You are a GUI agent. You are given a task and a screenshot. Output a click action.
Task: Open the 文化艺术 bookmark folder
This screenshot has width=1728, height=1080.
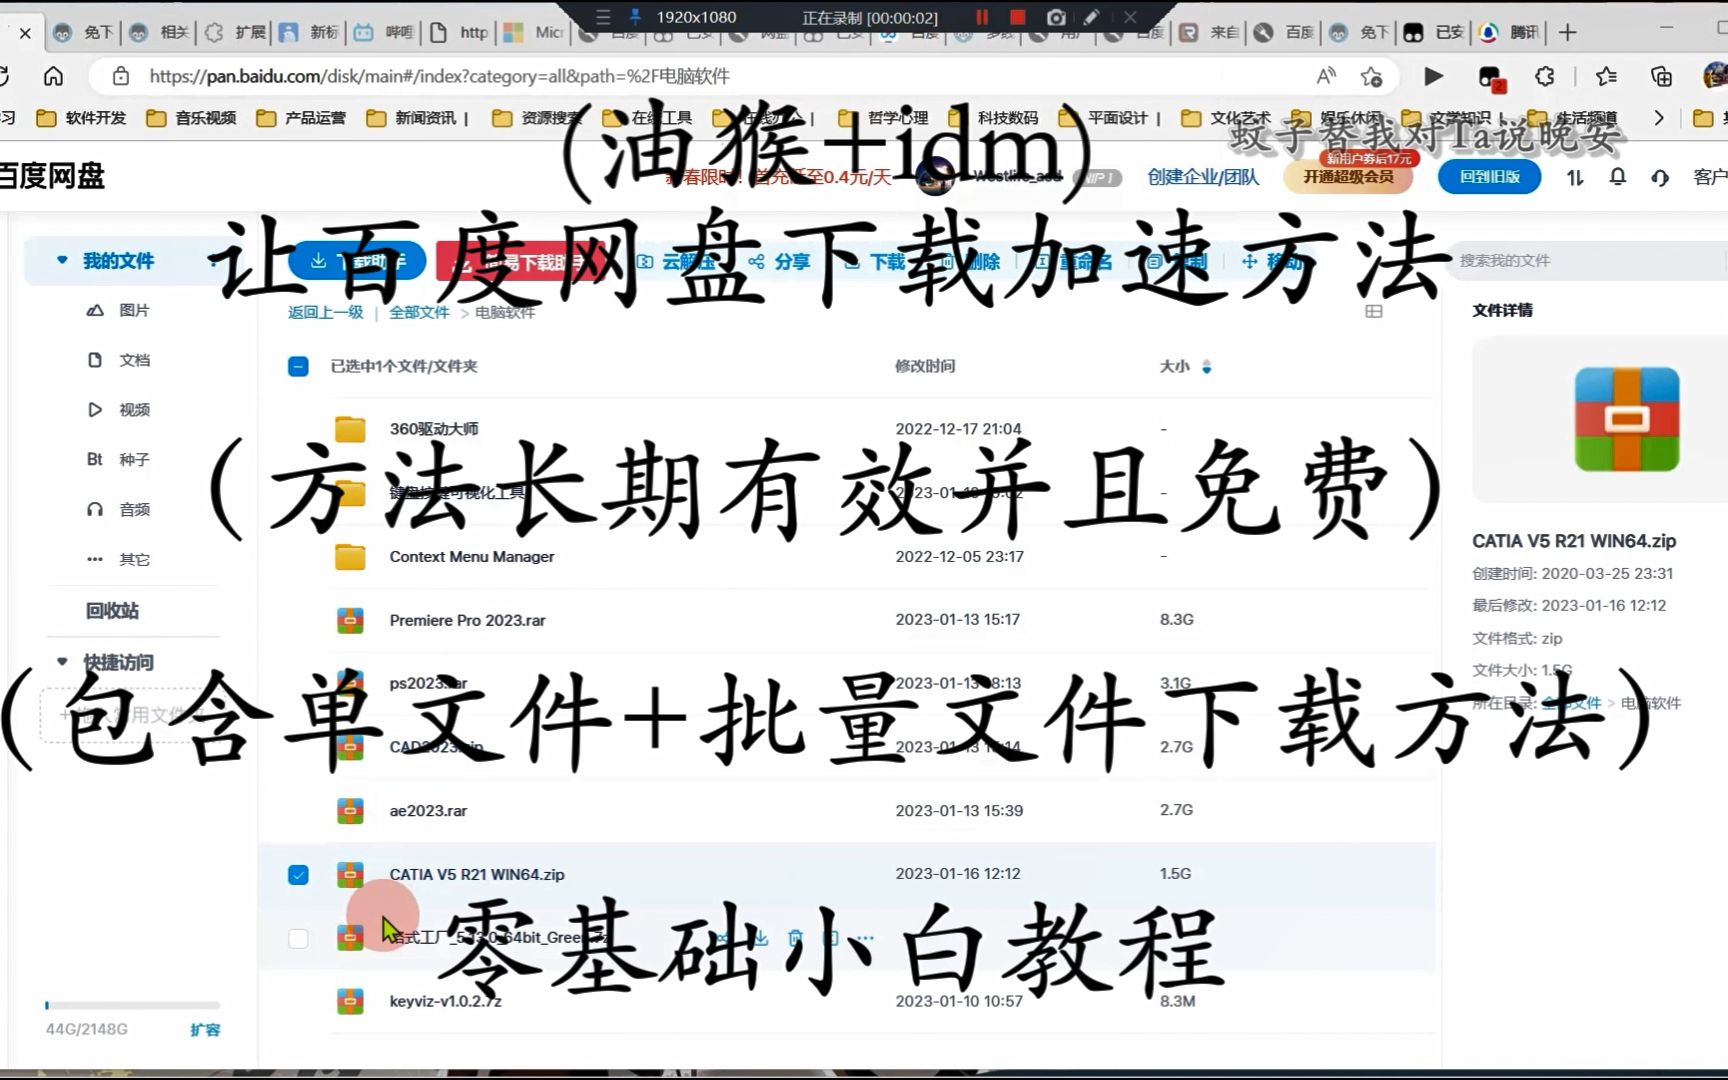coord(1227,118)
